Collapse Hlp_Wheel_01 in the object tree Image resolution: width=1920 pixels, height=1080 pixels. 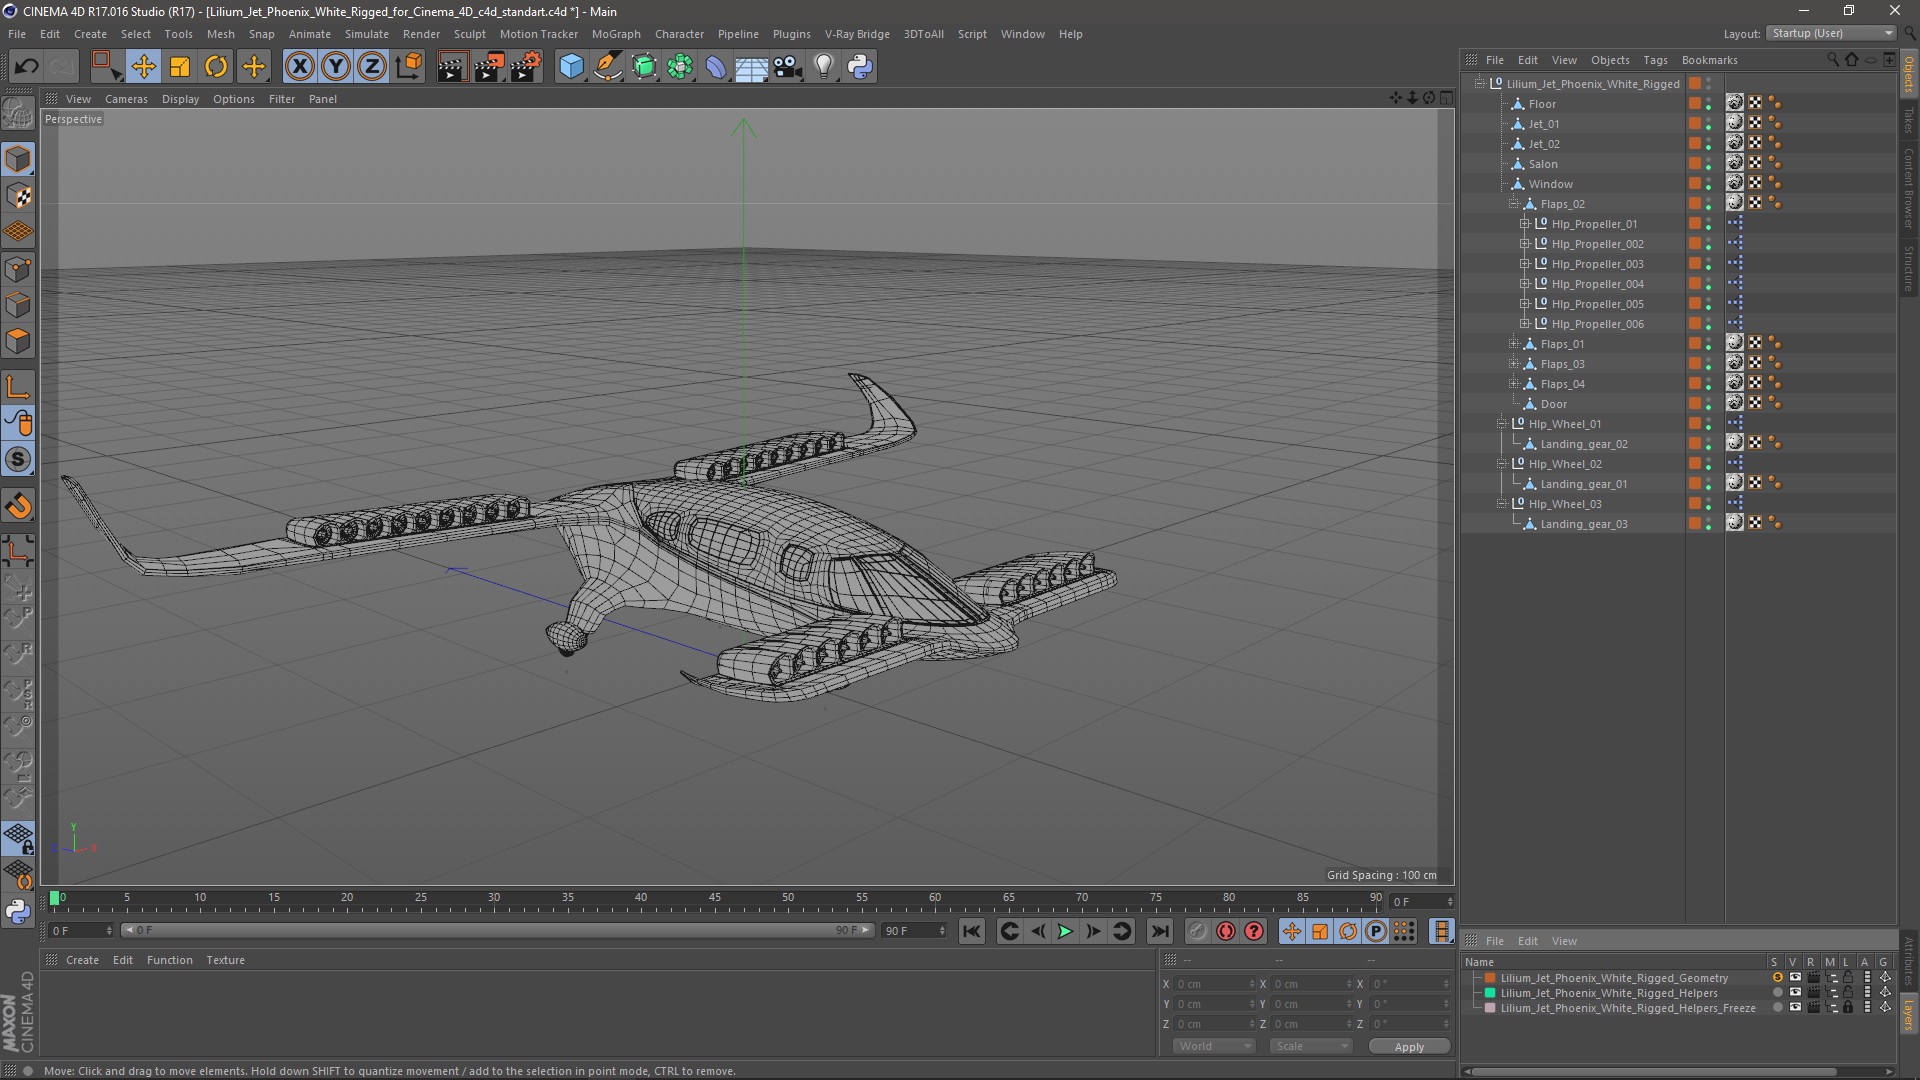point(1502,424)
